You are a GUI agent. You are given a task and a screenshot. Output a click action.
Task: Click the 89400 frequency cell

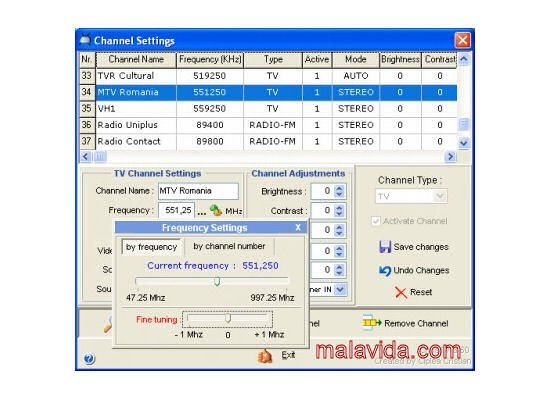[209, 125]
